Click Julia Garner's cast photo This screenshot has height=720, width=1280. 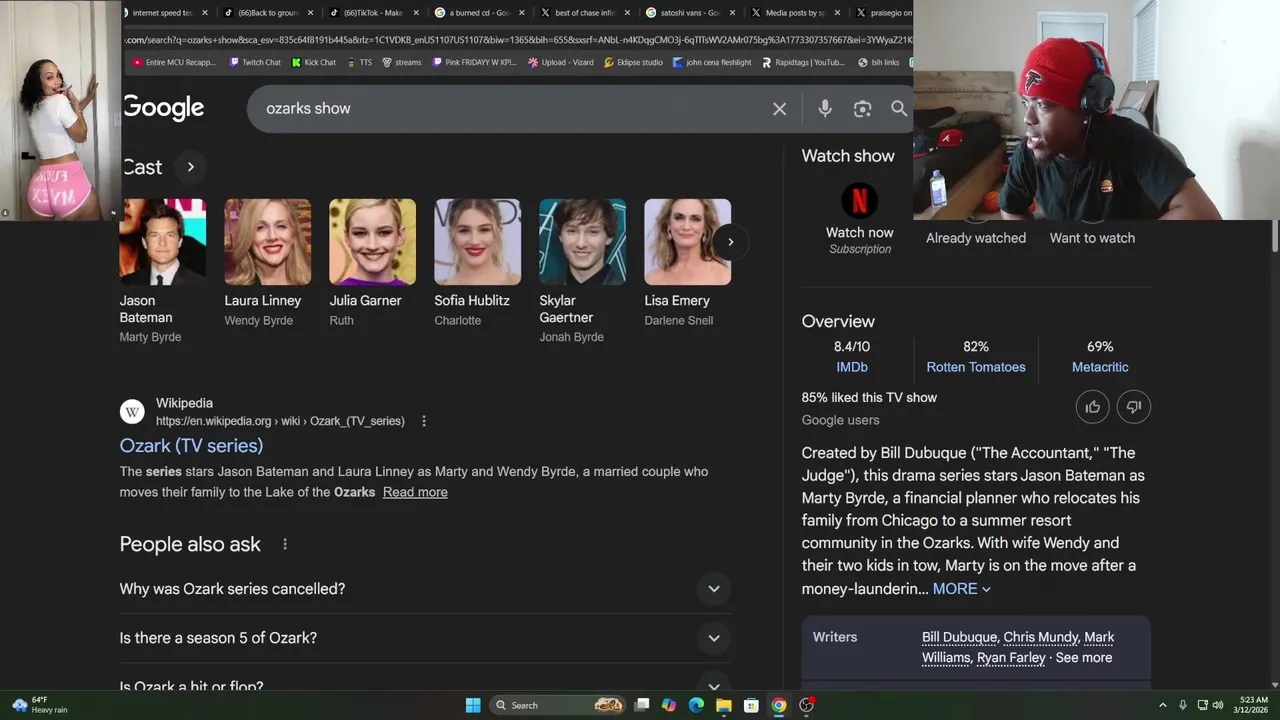(373, 242)
